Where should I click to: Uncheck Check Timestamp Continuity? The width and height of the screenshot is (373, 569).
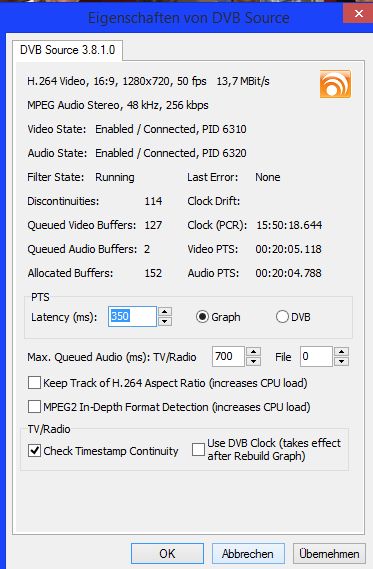34,451
